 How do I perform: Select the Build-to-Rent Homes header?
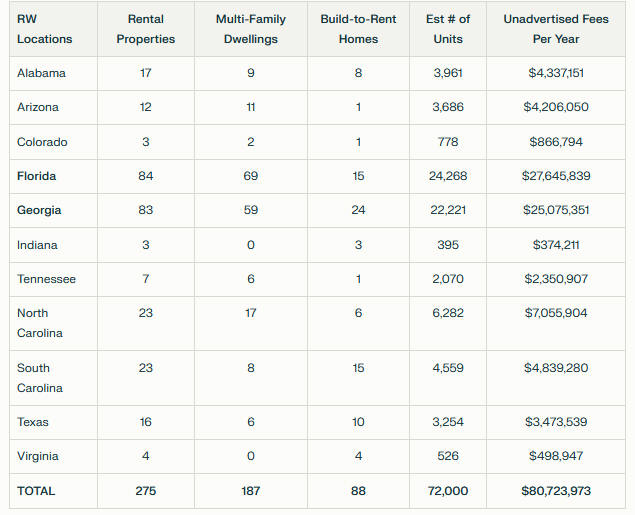coord(358,29)
